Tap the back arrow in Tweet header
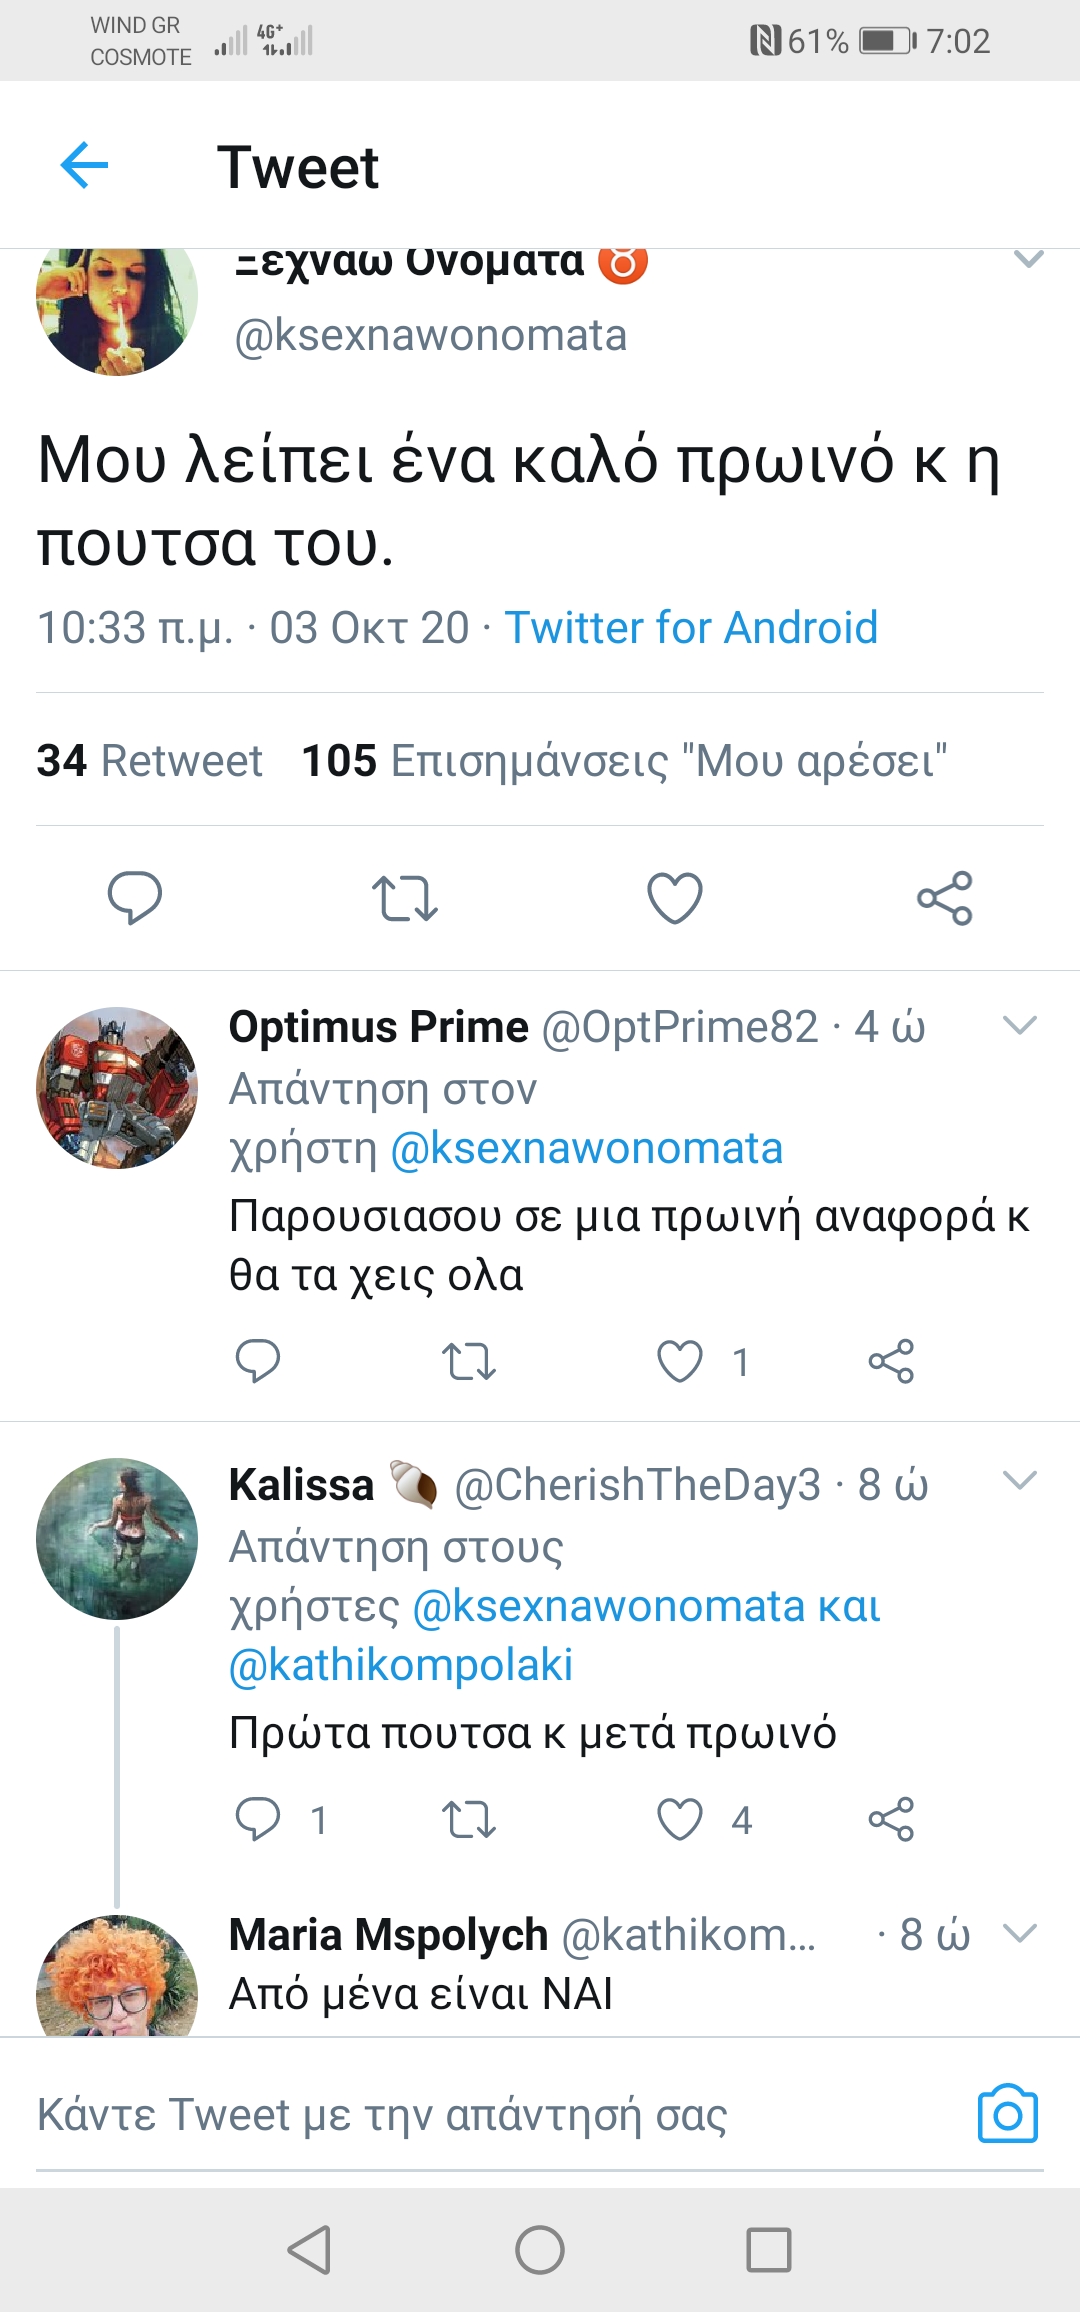Image resolution: width=1080 pixels, height=2312 pixels. pos(84,165)
